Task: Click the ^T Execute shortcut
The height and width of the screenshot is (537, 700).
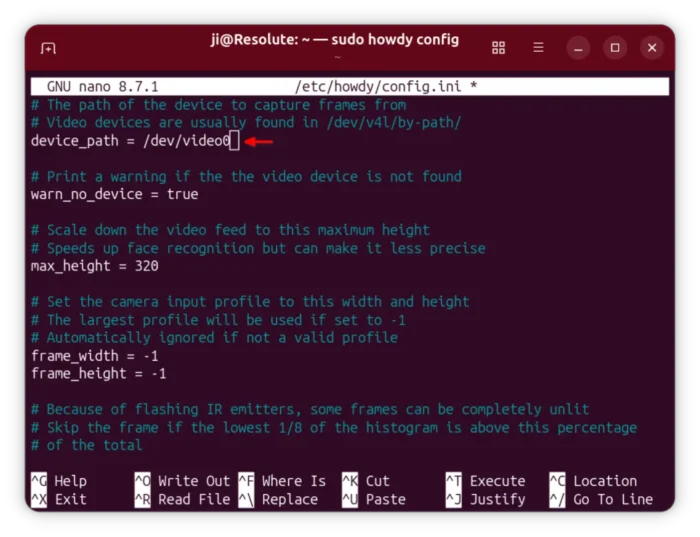Action: 485,481
